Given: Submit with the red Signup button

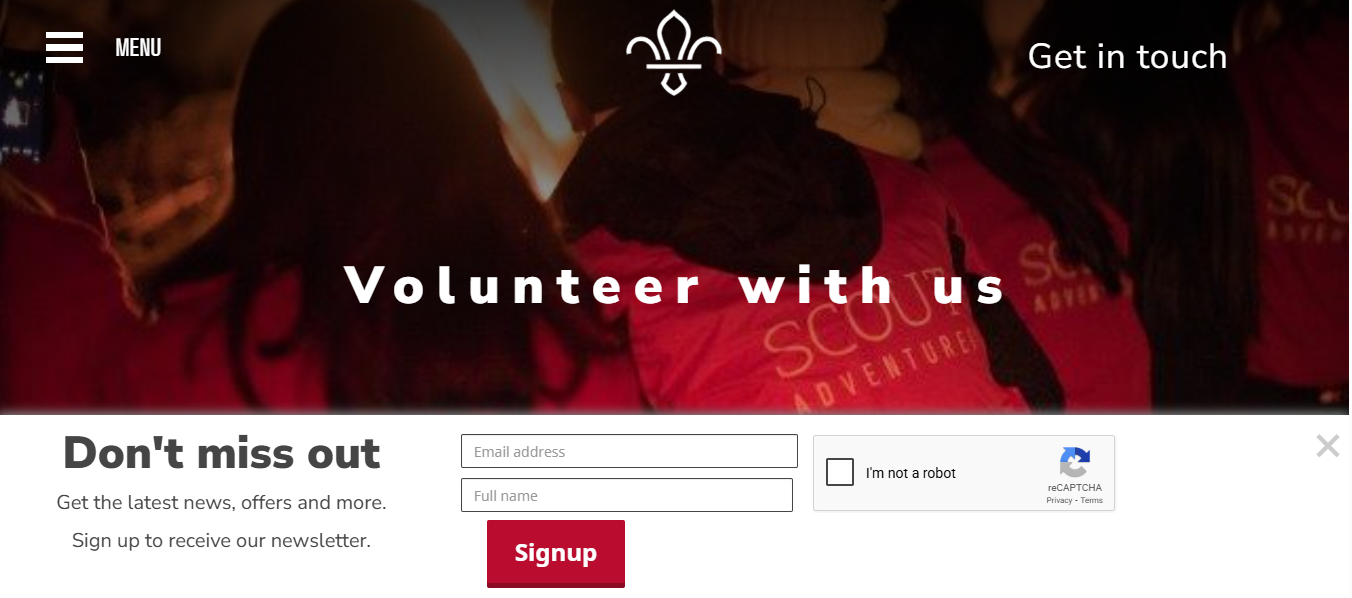Looking at the screenshot, I should pos(556,553).
